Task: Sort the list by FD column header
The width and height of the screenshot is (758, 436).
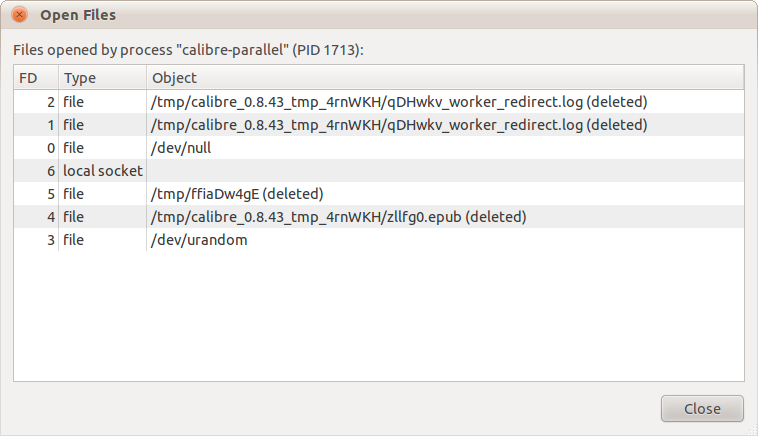Action: 28,77
